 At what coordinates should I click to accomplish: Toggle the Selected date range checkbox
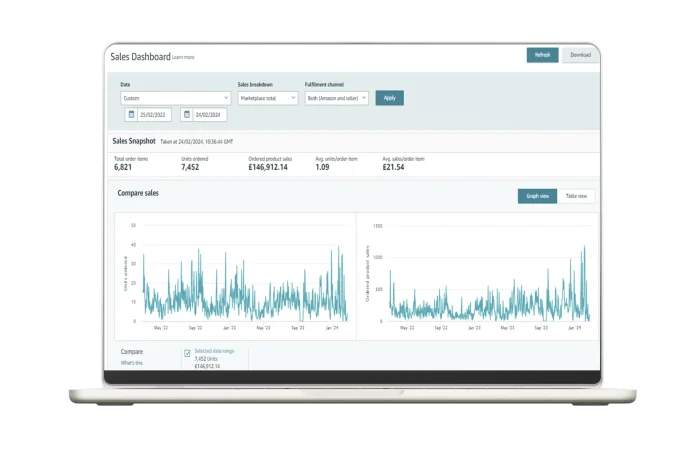(187, 353)
